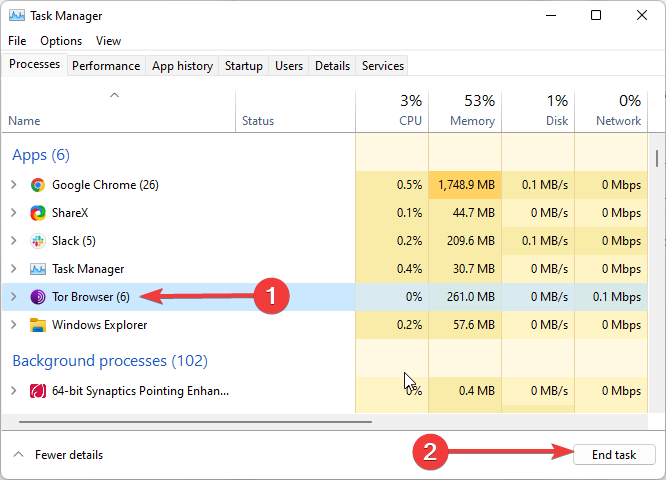Sort by the CPU column header
The image size is (666, 480).
coord(392,111)
